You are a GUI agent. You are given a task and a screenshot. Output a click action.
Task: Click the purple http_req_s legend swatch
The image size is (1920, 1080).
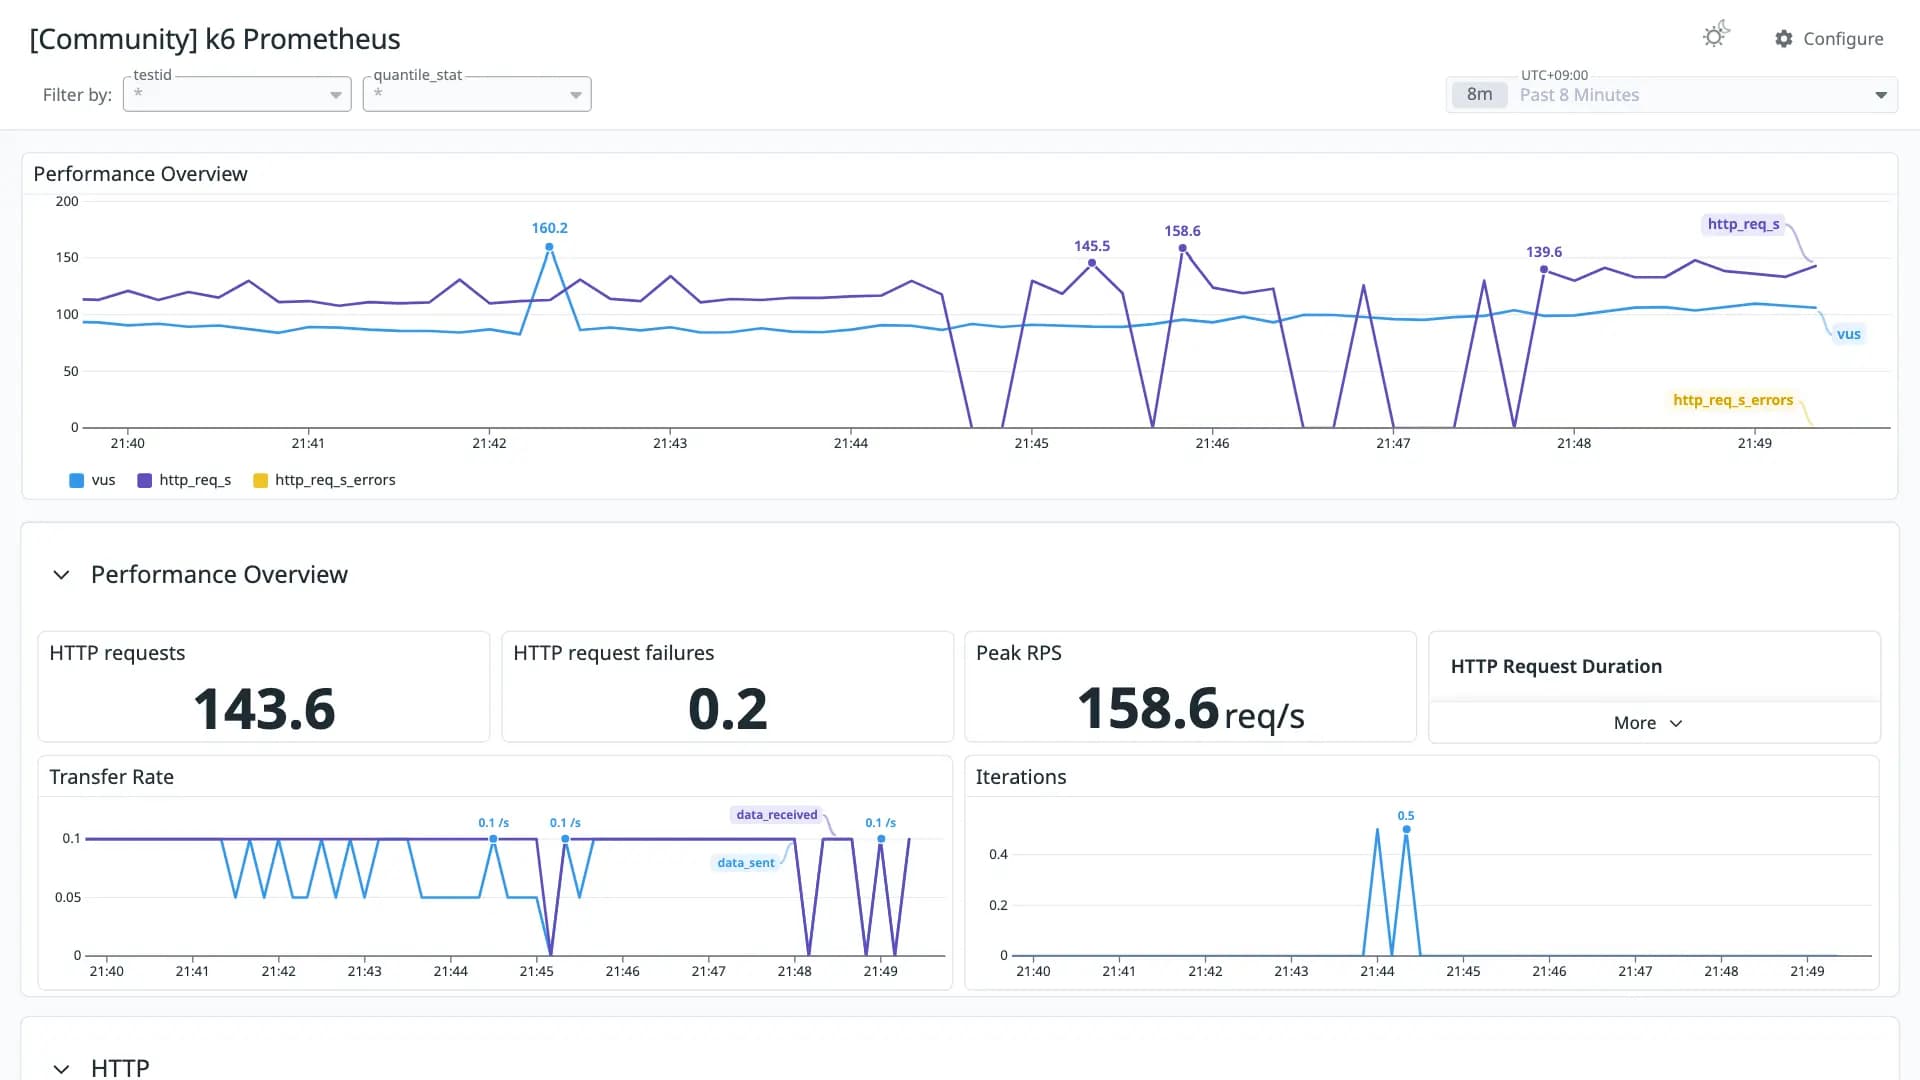click(x=144, y=480)
